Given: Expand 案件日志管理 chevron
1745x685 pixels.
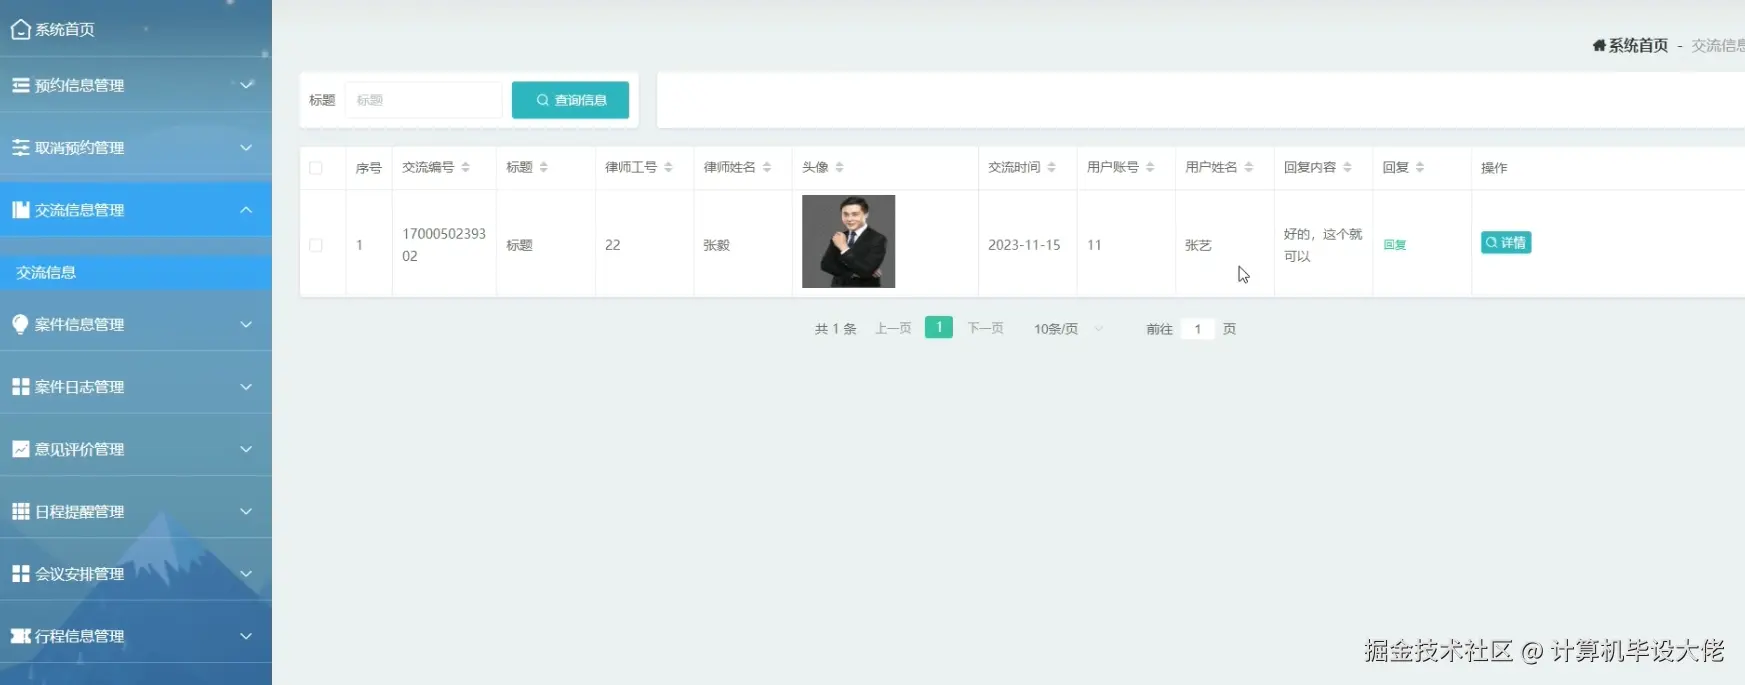Looking at the screenshot, I should 246,386.
